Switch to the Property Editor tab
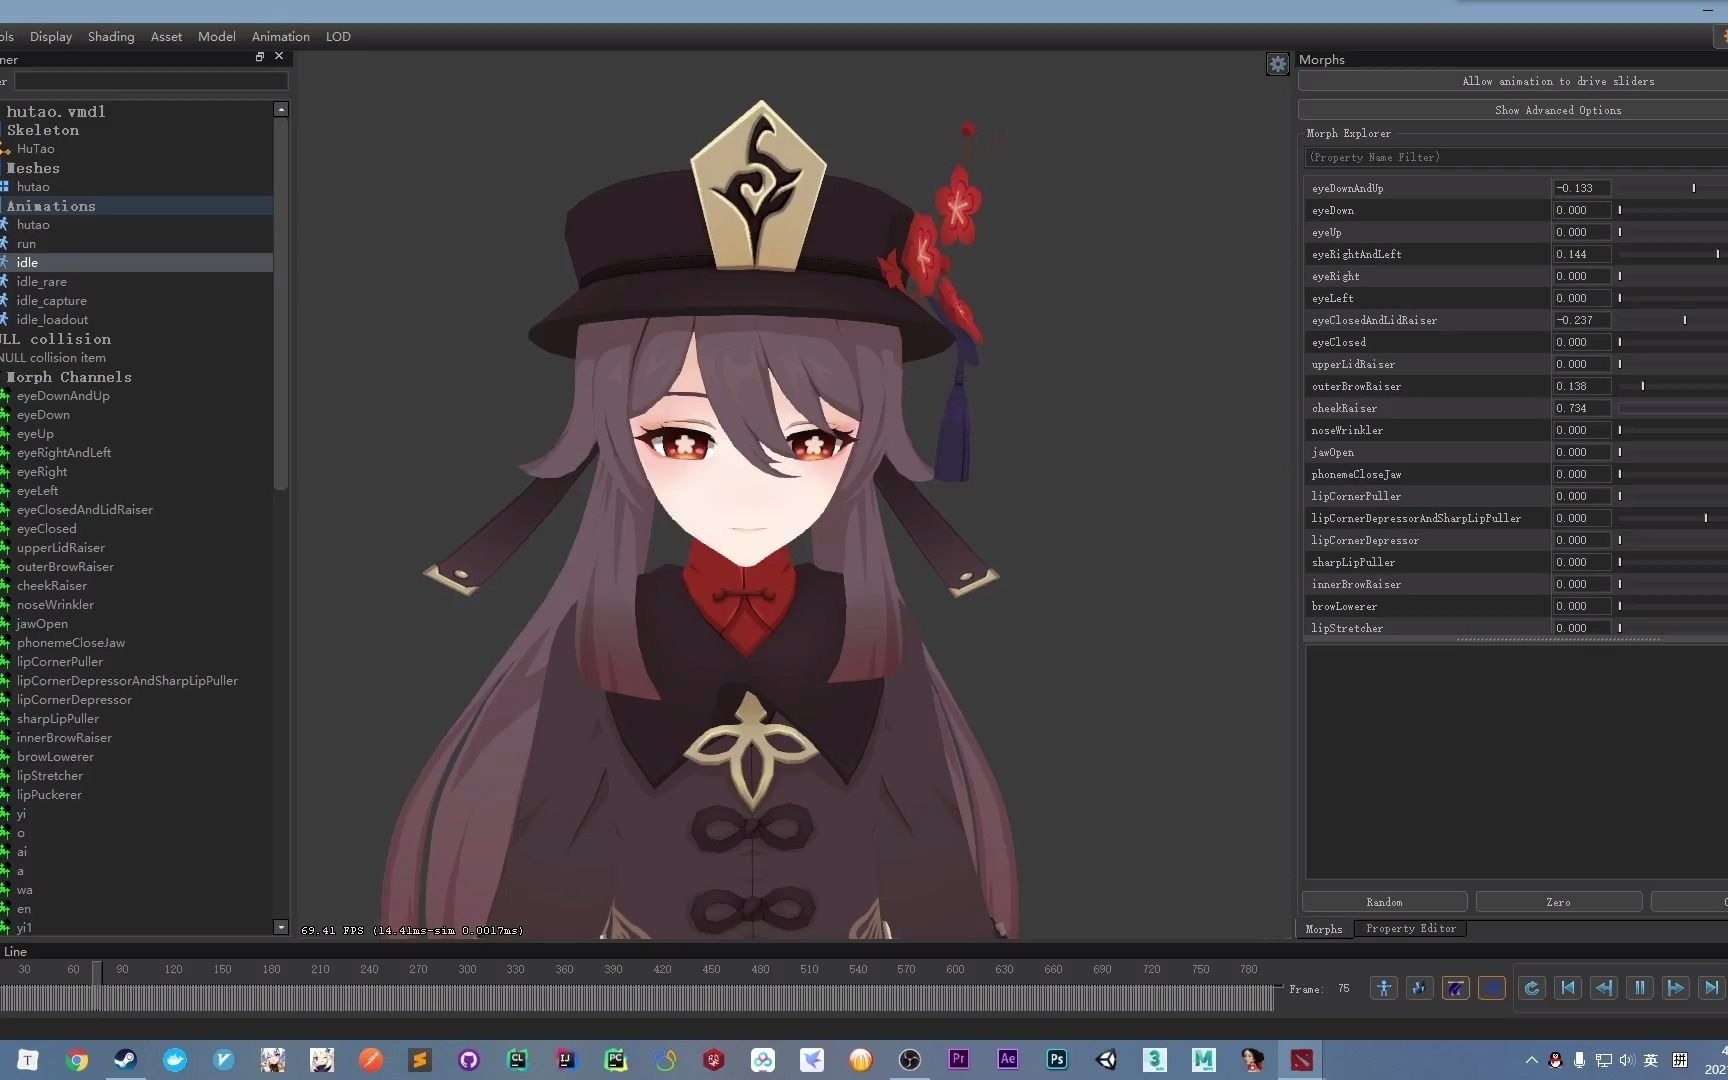The height and width of the screenshot is (1080, 1728). tap(1411, 929)
